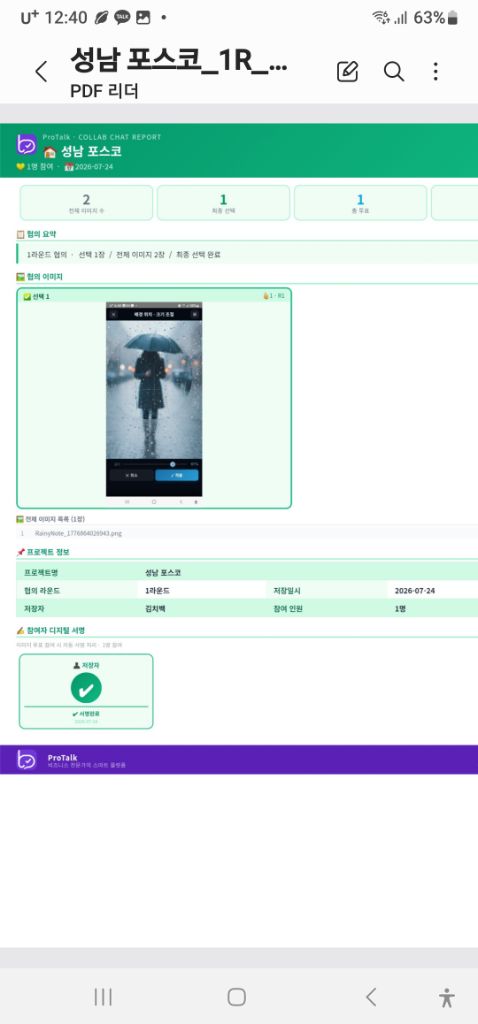Tap the saved date 2026-07-24 table cell
The image size is (478, 1024).
(415, 590)
